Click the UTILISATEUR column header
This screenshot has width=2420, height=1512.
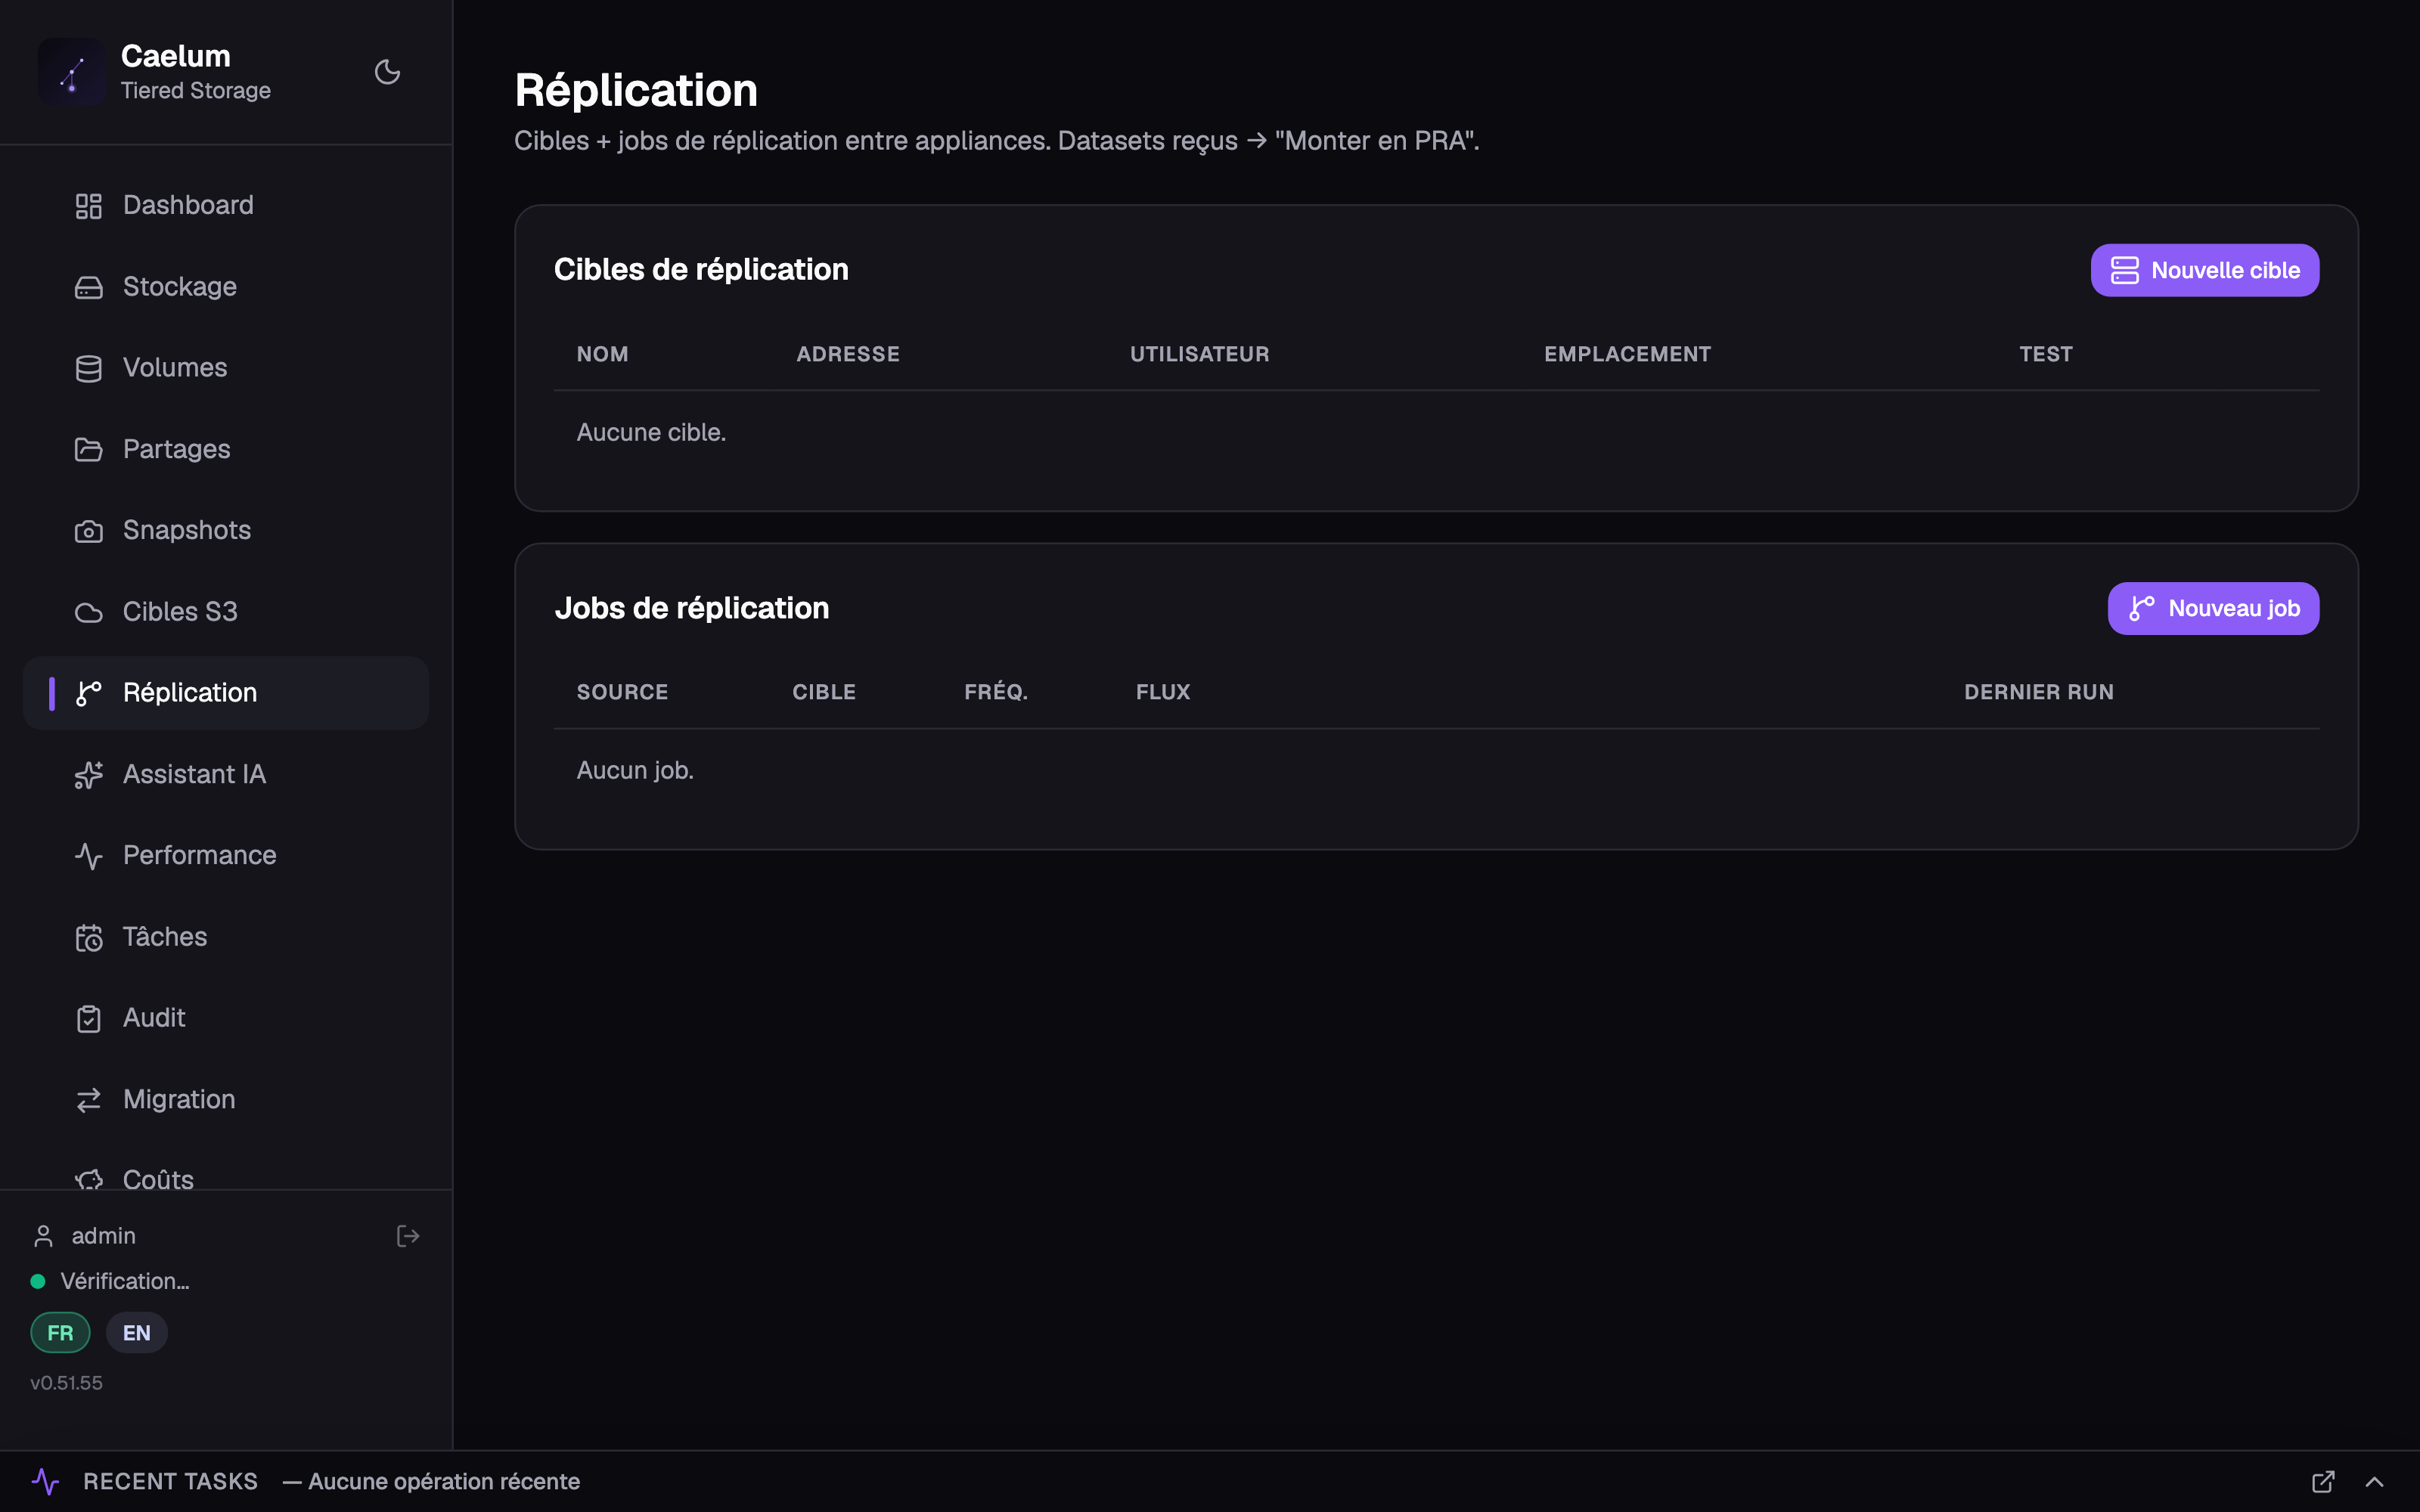tap(1199, 354)
